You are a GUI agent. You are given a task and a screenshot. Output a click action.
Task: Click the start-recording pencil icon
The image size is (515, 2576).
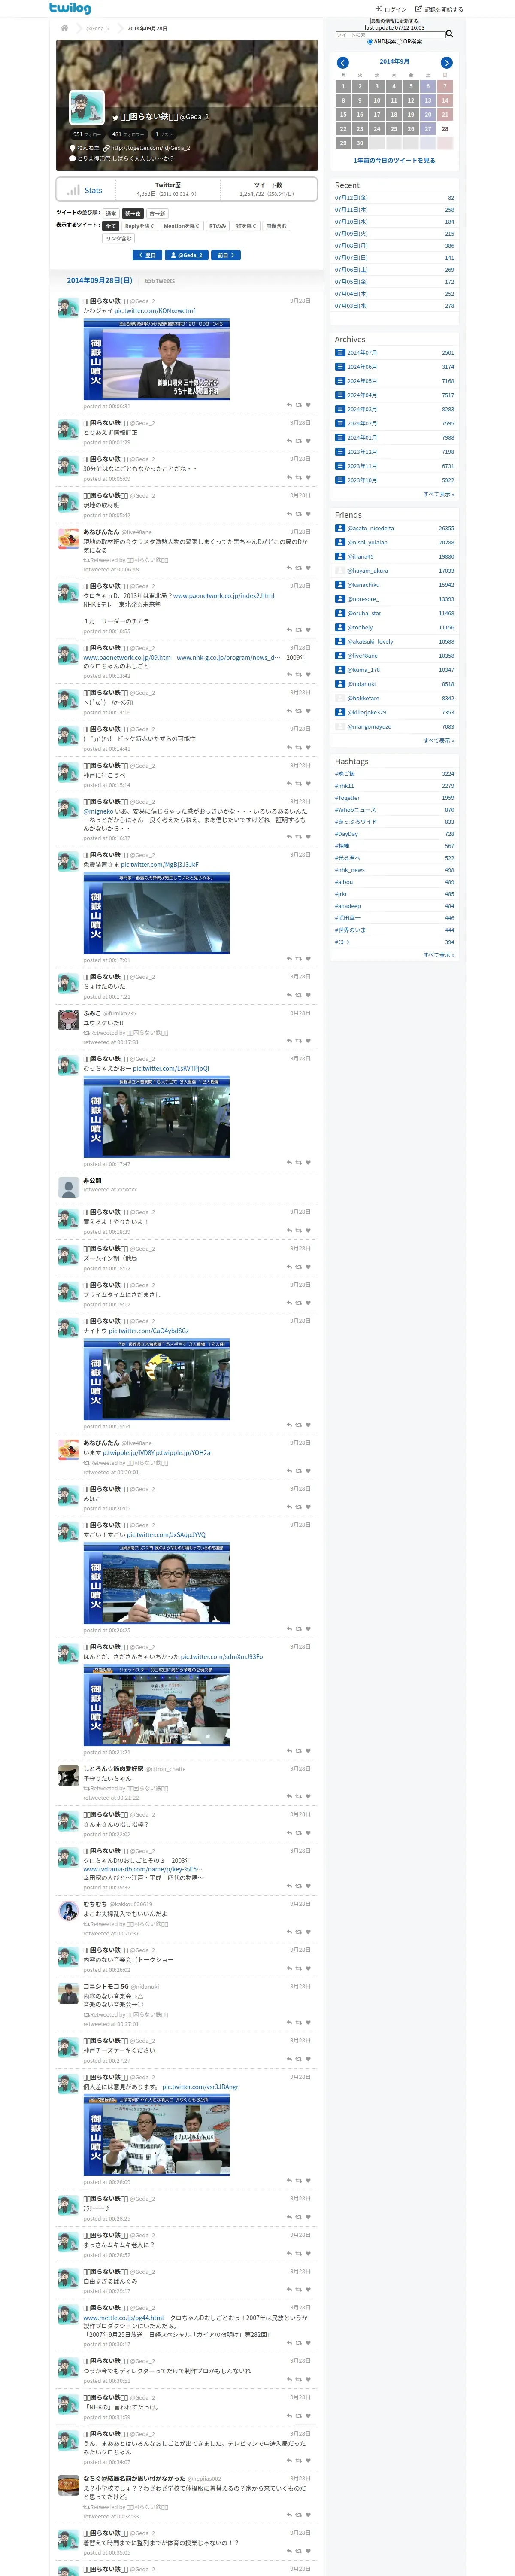pyautogui.click(x=419, y=9)
